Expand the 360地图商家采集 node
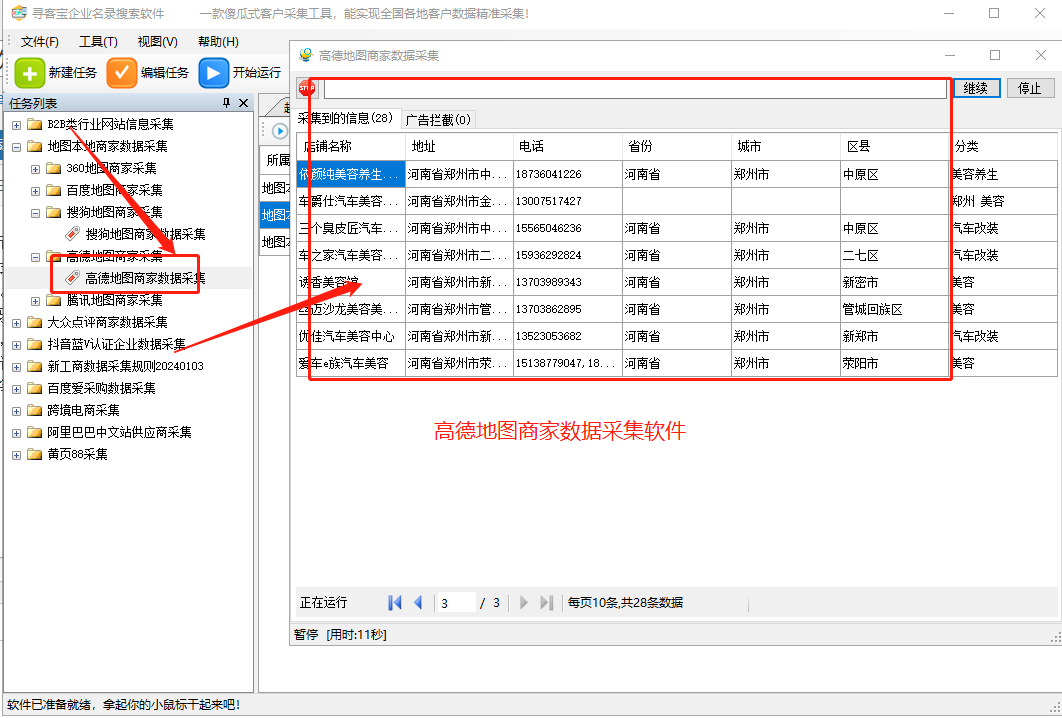1062x718 pixels. click(36, 169)
